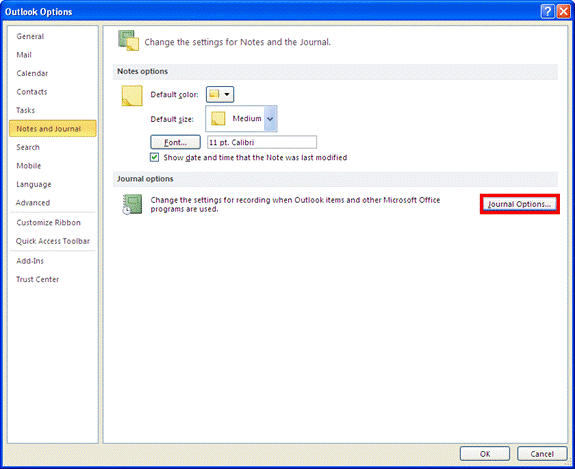Click the Notes and Journal header icon
This screenshot has width=575, height=469.
pos(128,40)
